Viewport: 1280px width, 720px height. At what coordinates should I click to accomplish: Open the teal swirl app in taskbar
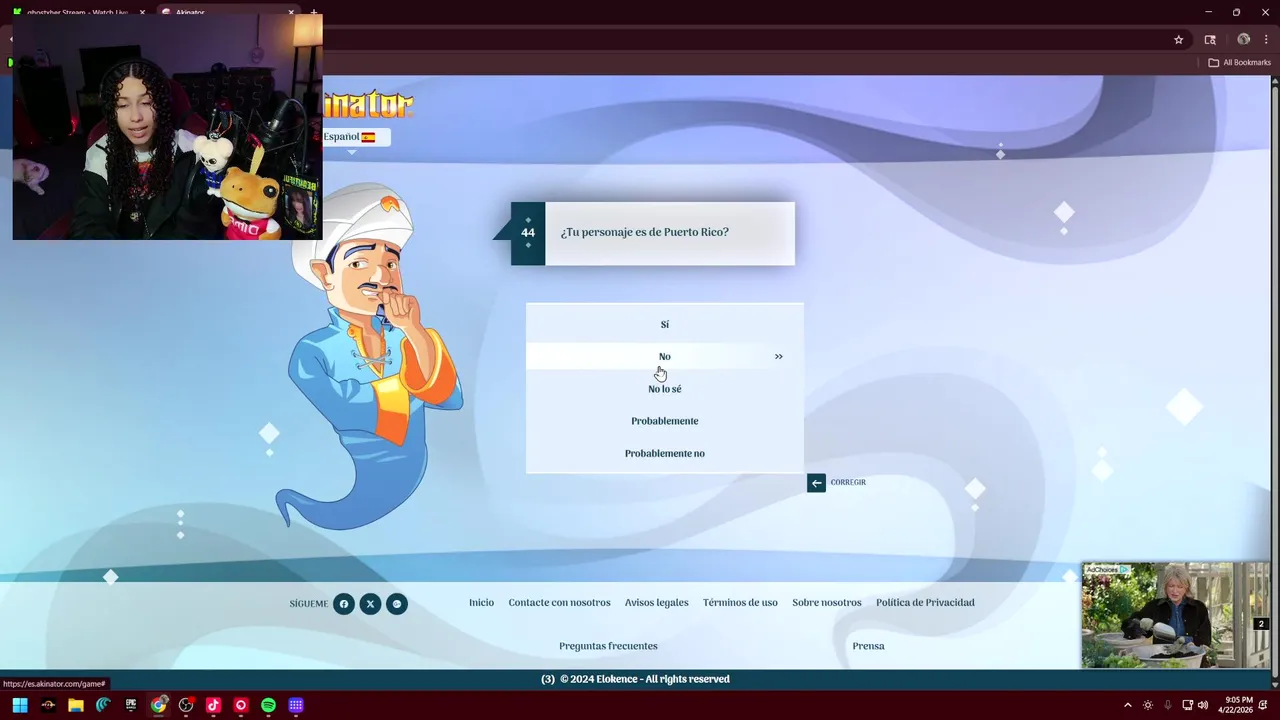(x=103, y=705)
